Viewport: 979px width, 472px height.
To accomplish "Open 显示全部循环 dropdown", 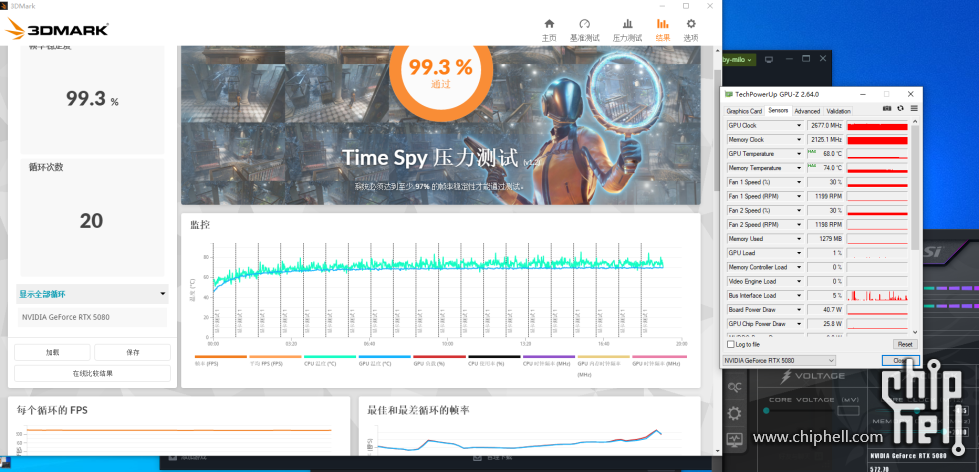I will pos(92,294).
